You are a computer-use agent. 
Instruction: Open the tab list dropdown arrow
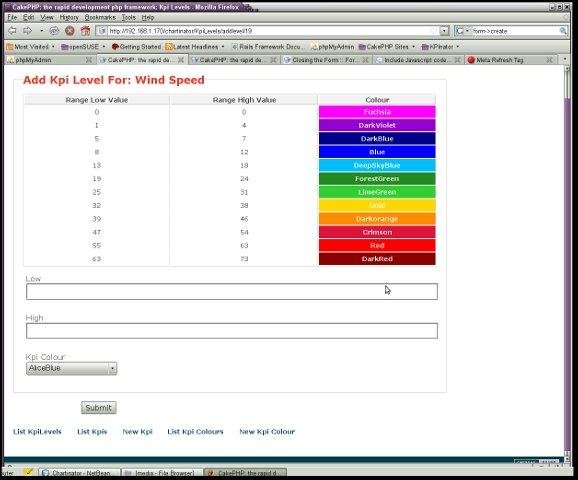coord(565,59)
